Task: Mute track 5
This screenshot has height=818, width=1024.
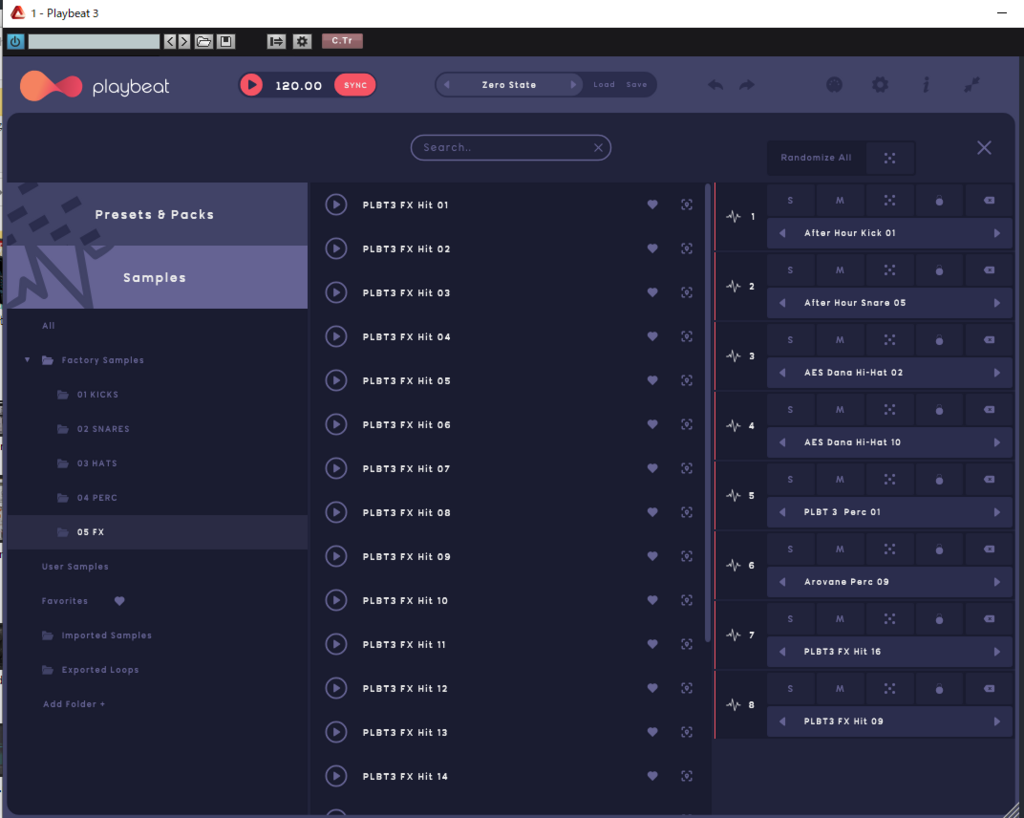Action: pos(840,479)
